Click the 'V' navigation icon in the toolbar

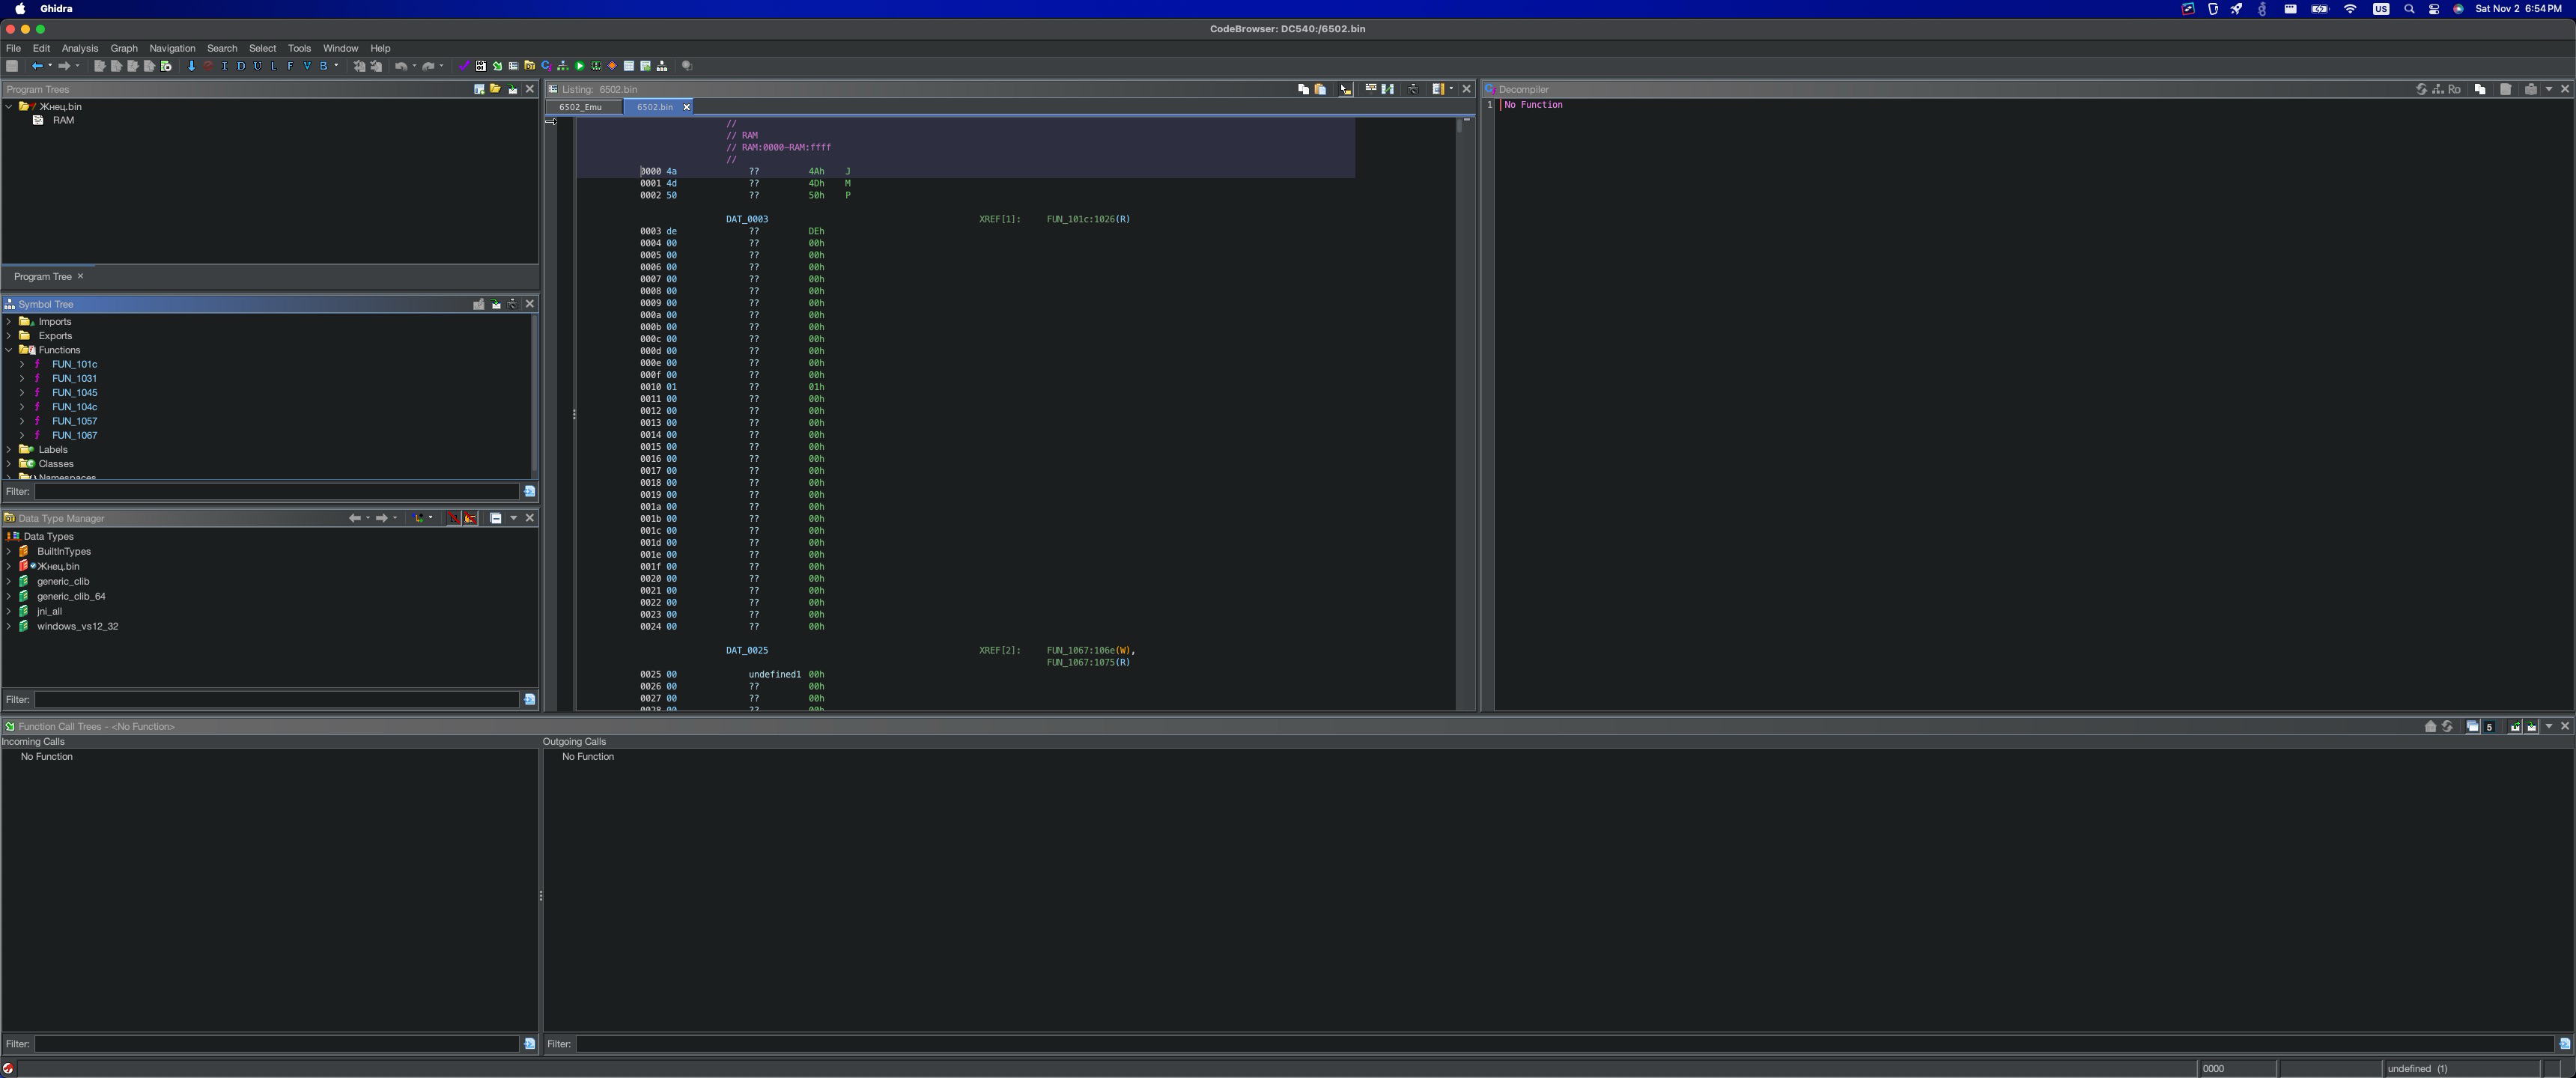[307, 66]
